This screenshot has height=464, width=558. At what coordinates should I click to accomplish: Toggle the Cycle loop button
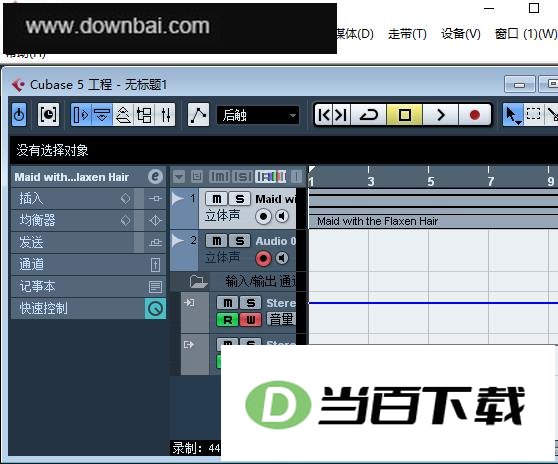369,115
